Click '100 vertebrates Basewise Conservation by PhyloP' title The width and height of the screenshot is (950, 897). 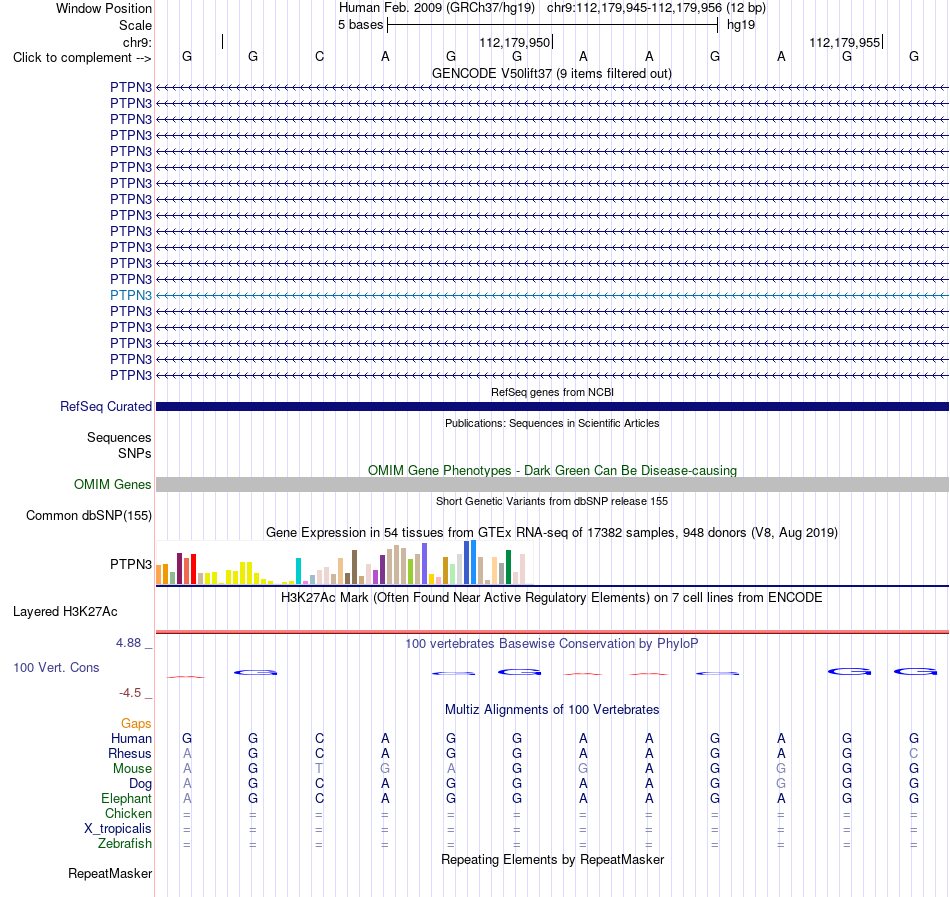pos(552,643)
